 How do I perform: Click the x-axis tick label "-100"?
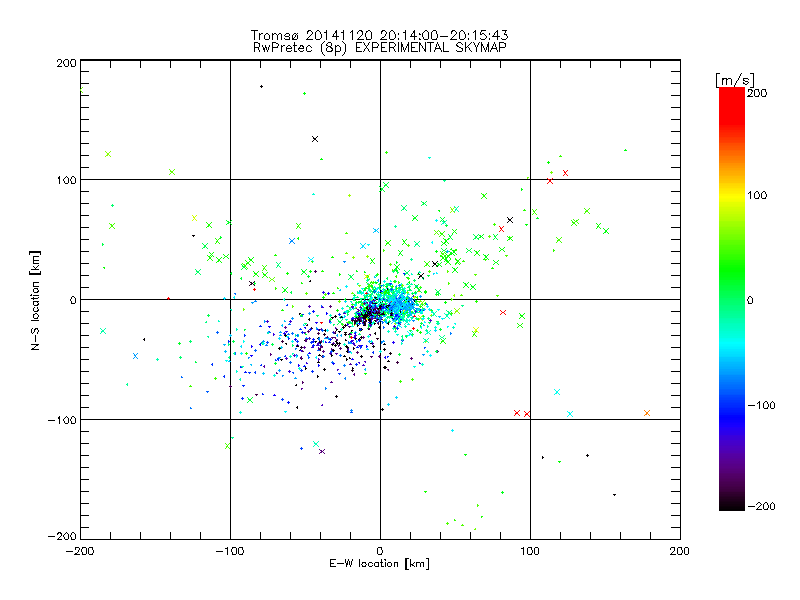(230, 551)
